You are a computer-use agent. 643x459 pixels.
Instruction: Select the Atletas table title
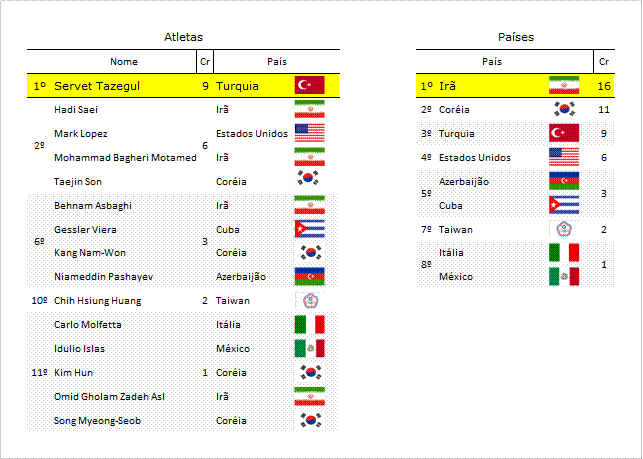[183, 37]
